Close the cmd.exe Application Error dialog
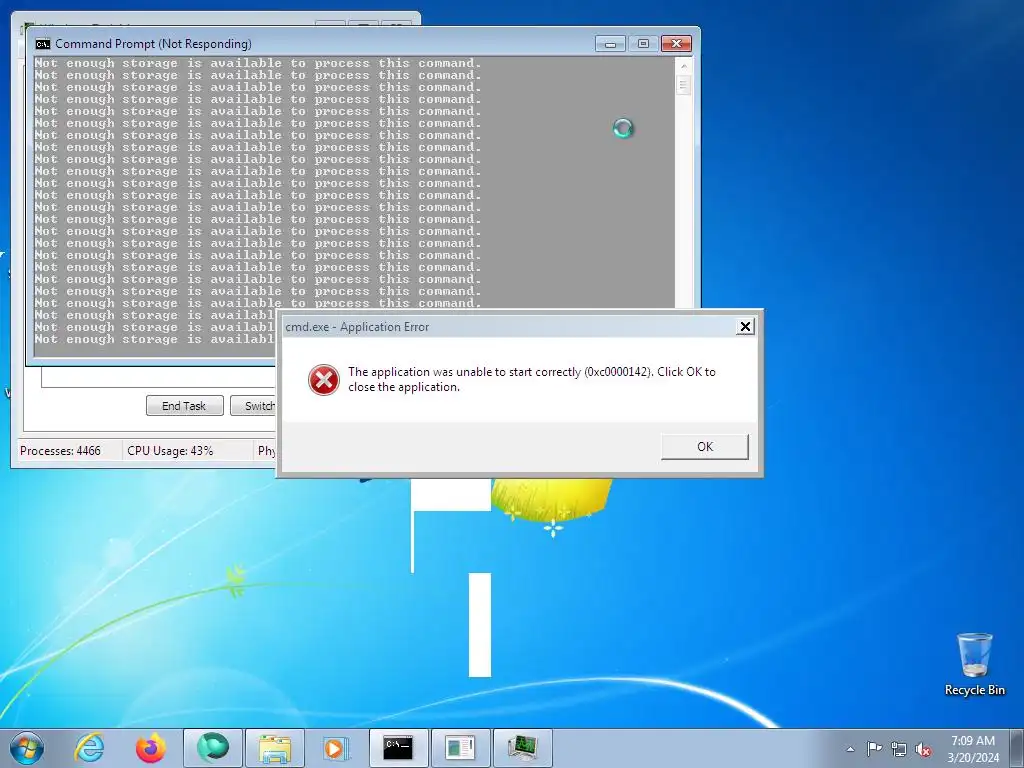This screenshot has height=768, width=1024. click(744, 327)
